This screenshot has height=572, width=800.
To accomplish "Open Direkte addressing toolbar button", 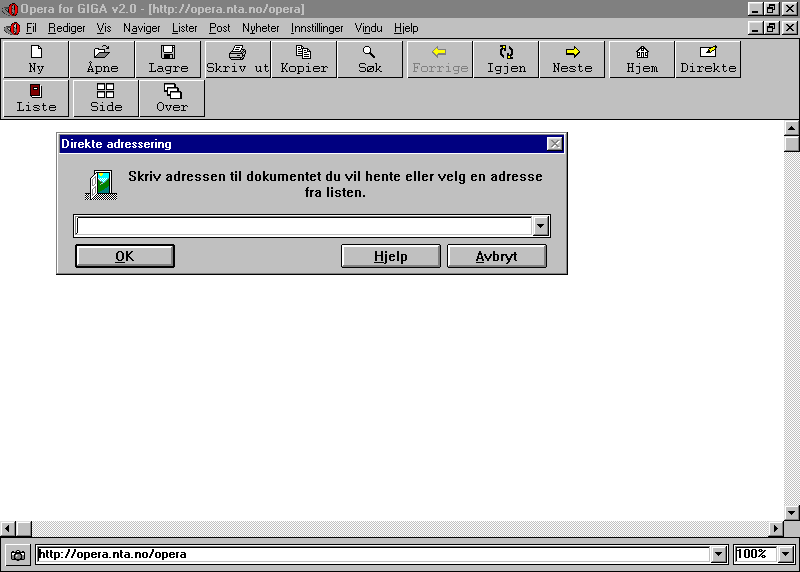I will pos(708,60).
